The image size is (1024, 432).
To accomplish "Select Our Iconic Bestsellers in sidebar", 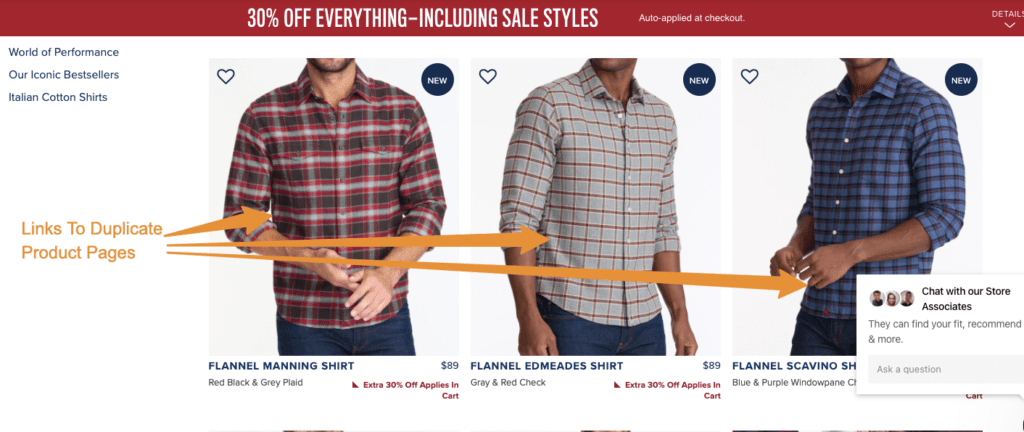I will [63, 75].
